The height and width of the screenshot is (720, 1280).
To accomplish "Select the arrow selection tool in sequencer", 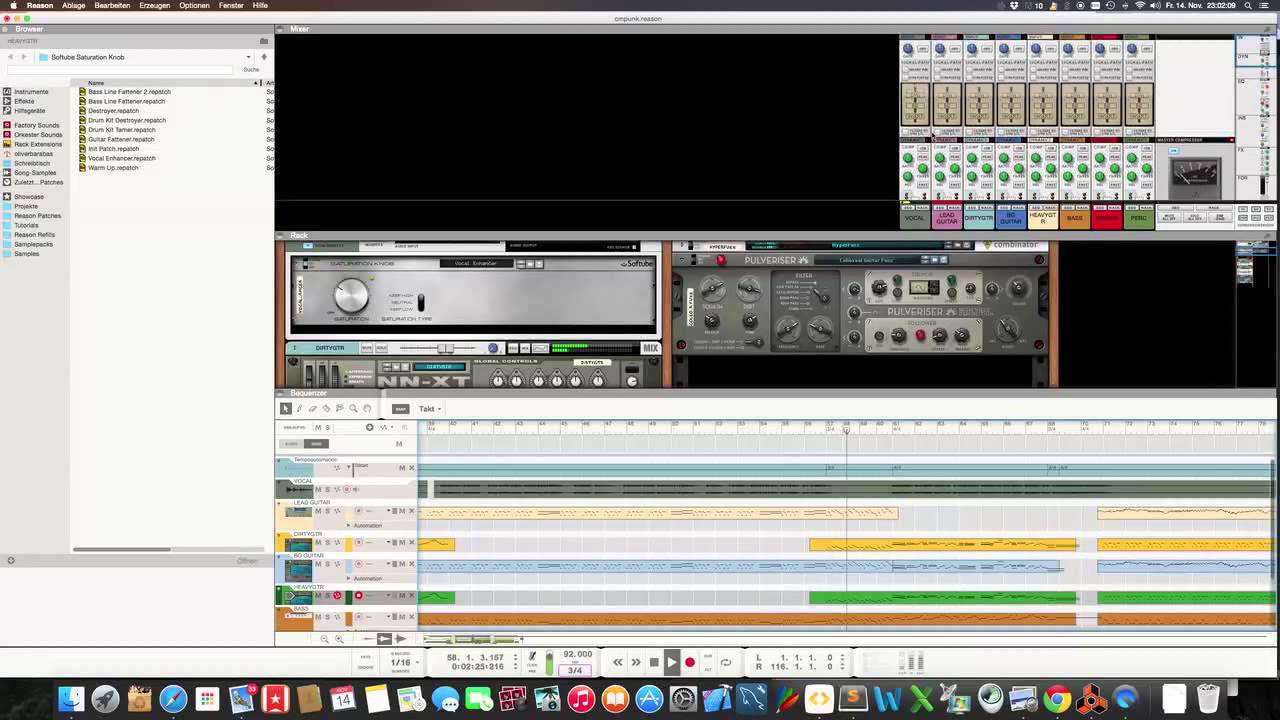I will (x=285, y=408).
